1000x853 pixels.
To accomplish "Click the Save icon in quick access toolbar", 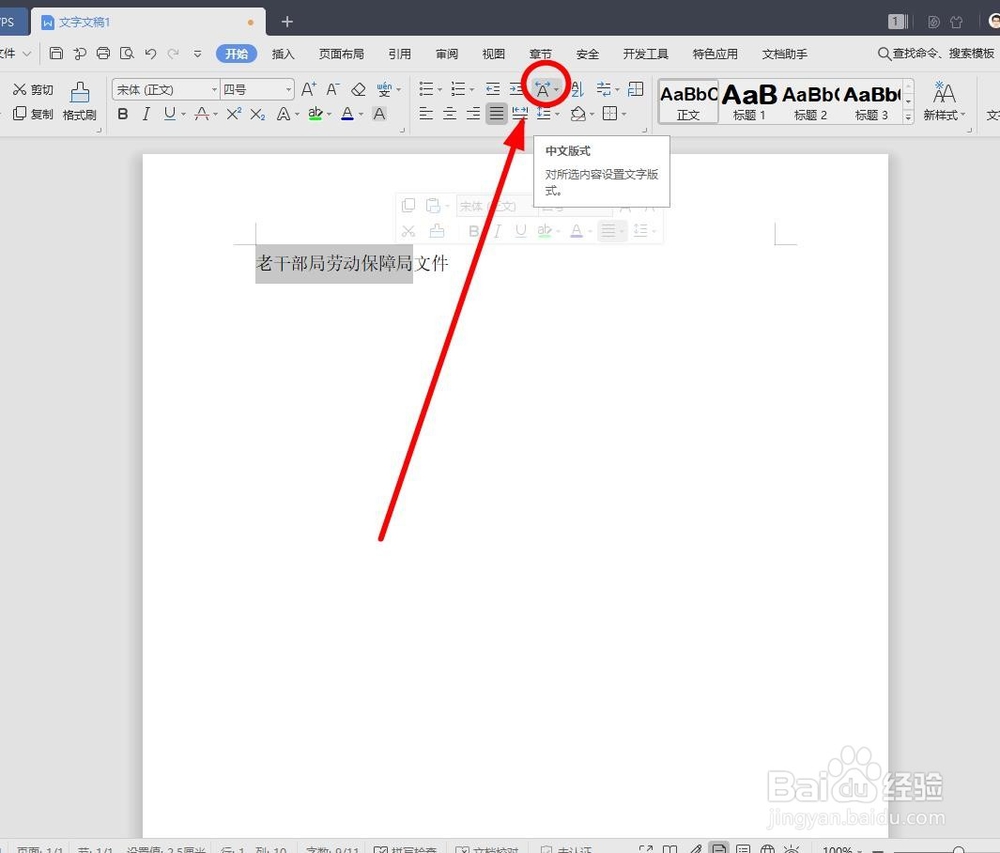I will 56,54.
